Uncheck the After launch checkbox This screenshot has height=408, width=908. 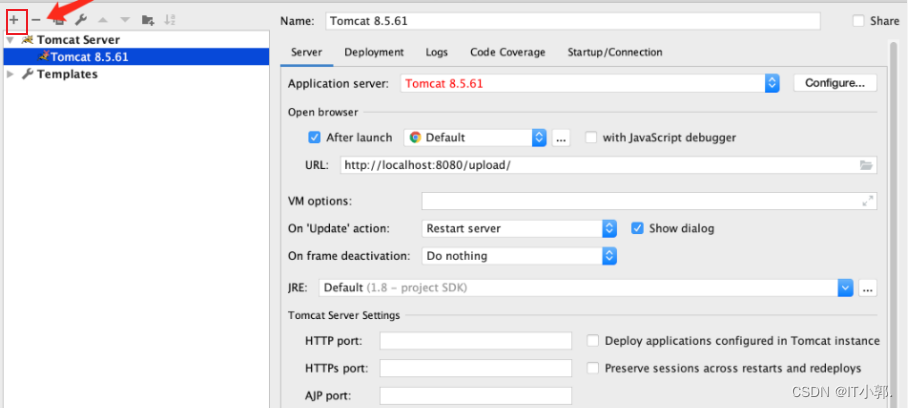(314, 138)
